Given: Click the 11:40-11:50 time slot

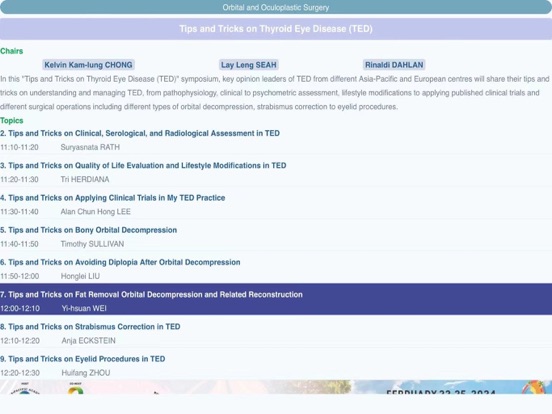Looking at the screenshot, I should point(19,244).
